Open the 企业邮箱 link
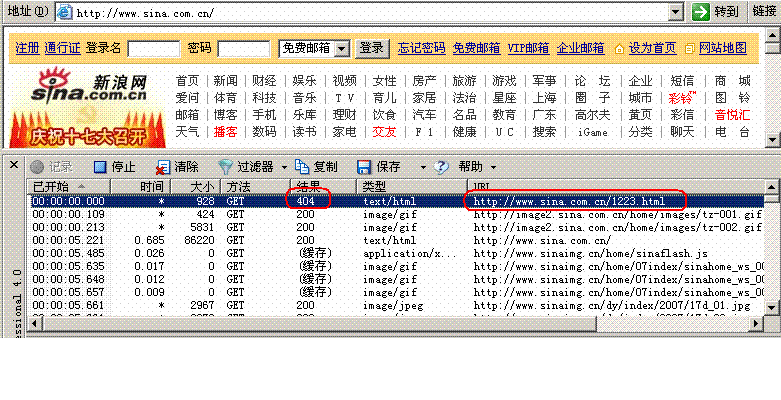This screenshot has width=781, height=400. click(x=580, y=48)
